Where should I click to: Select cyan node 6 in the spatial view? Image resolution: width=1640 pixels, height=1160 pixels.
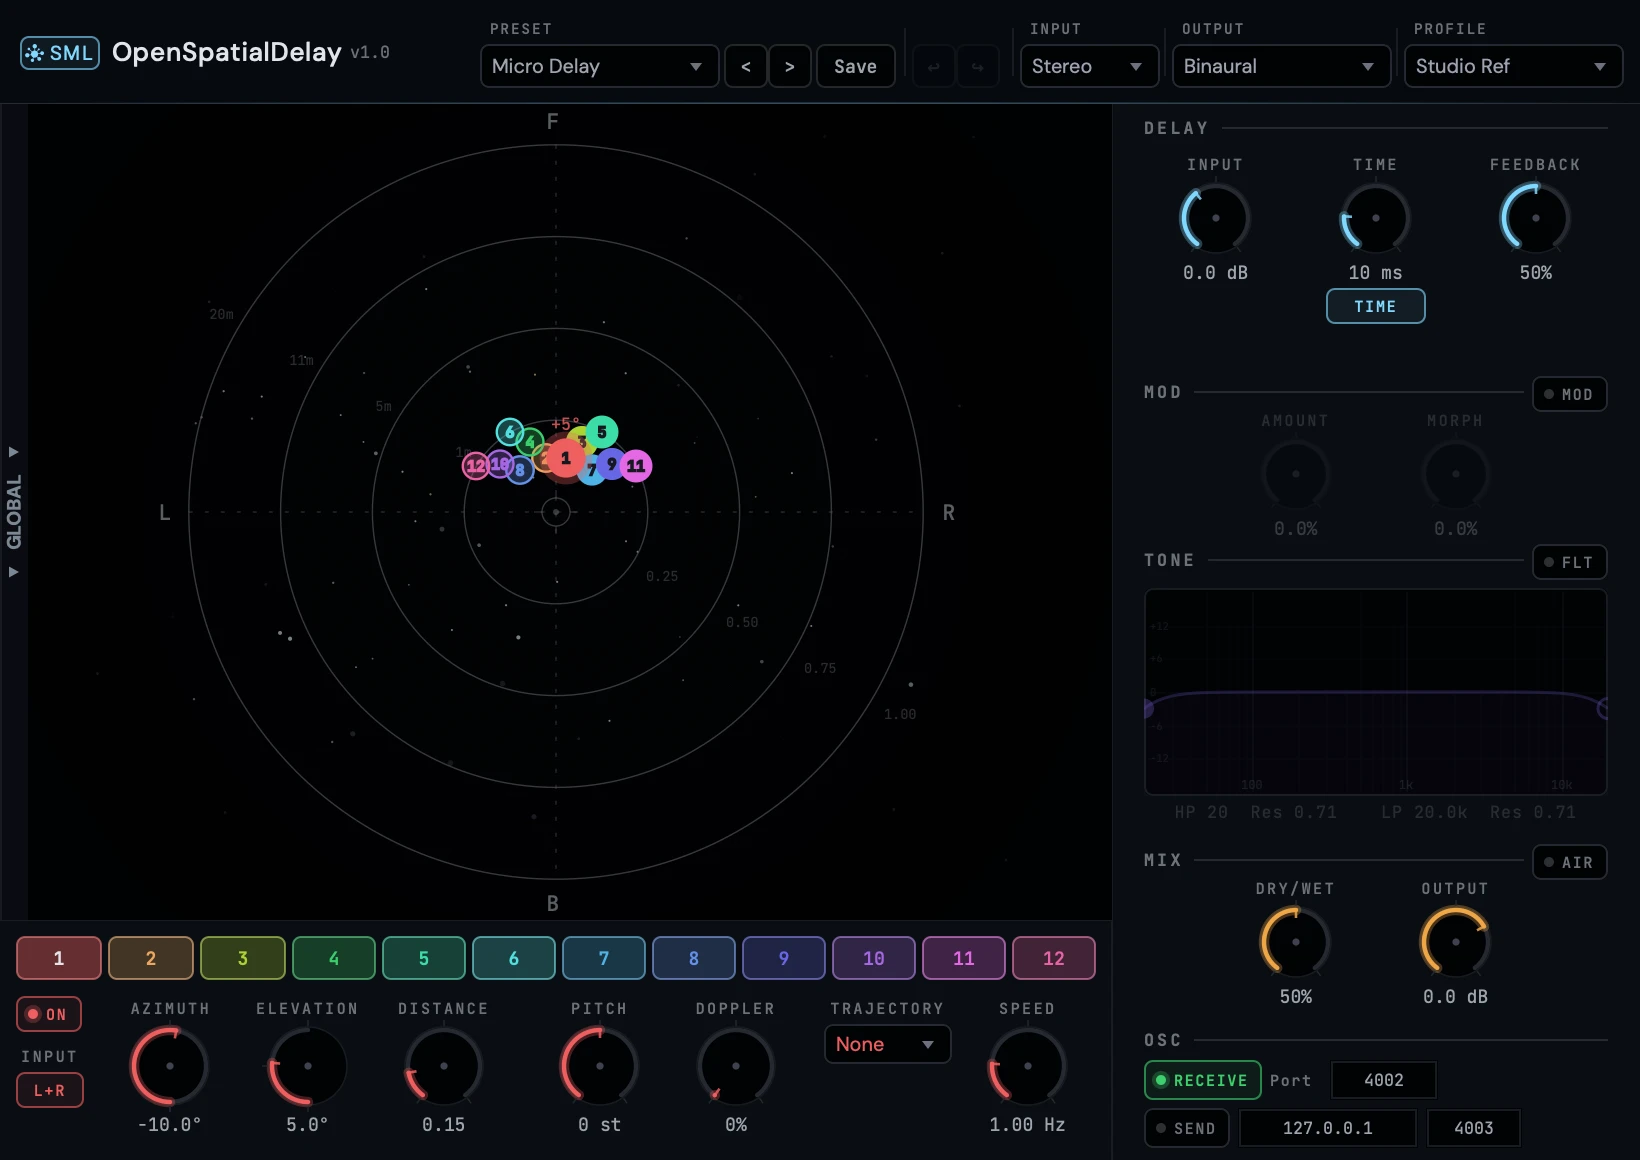[509, 432]
